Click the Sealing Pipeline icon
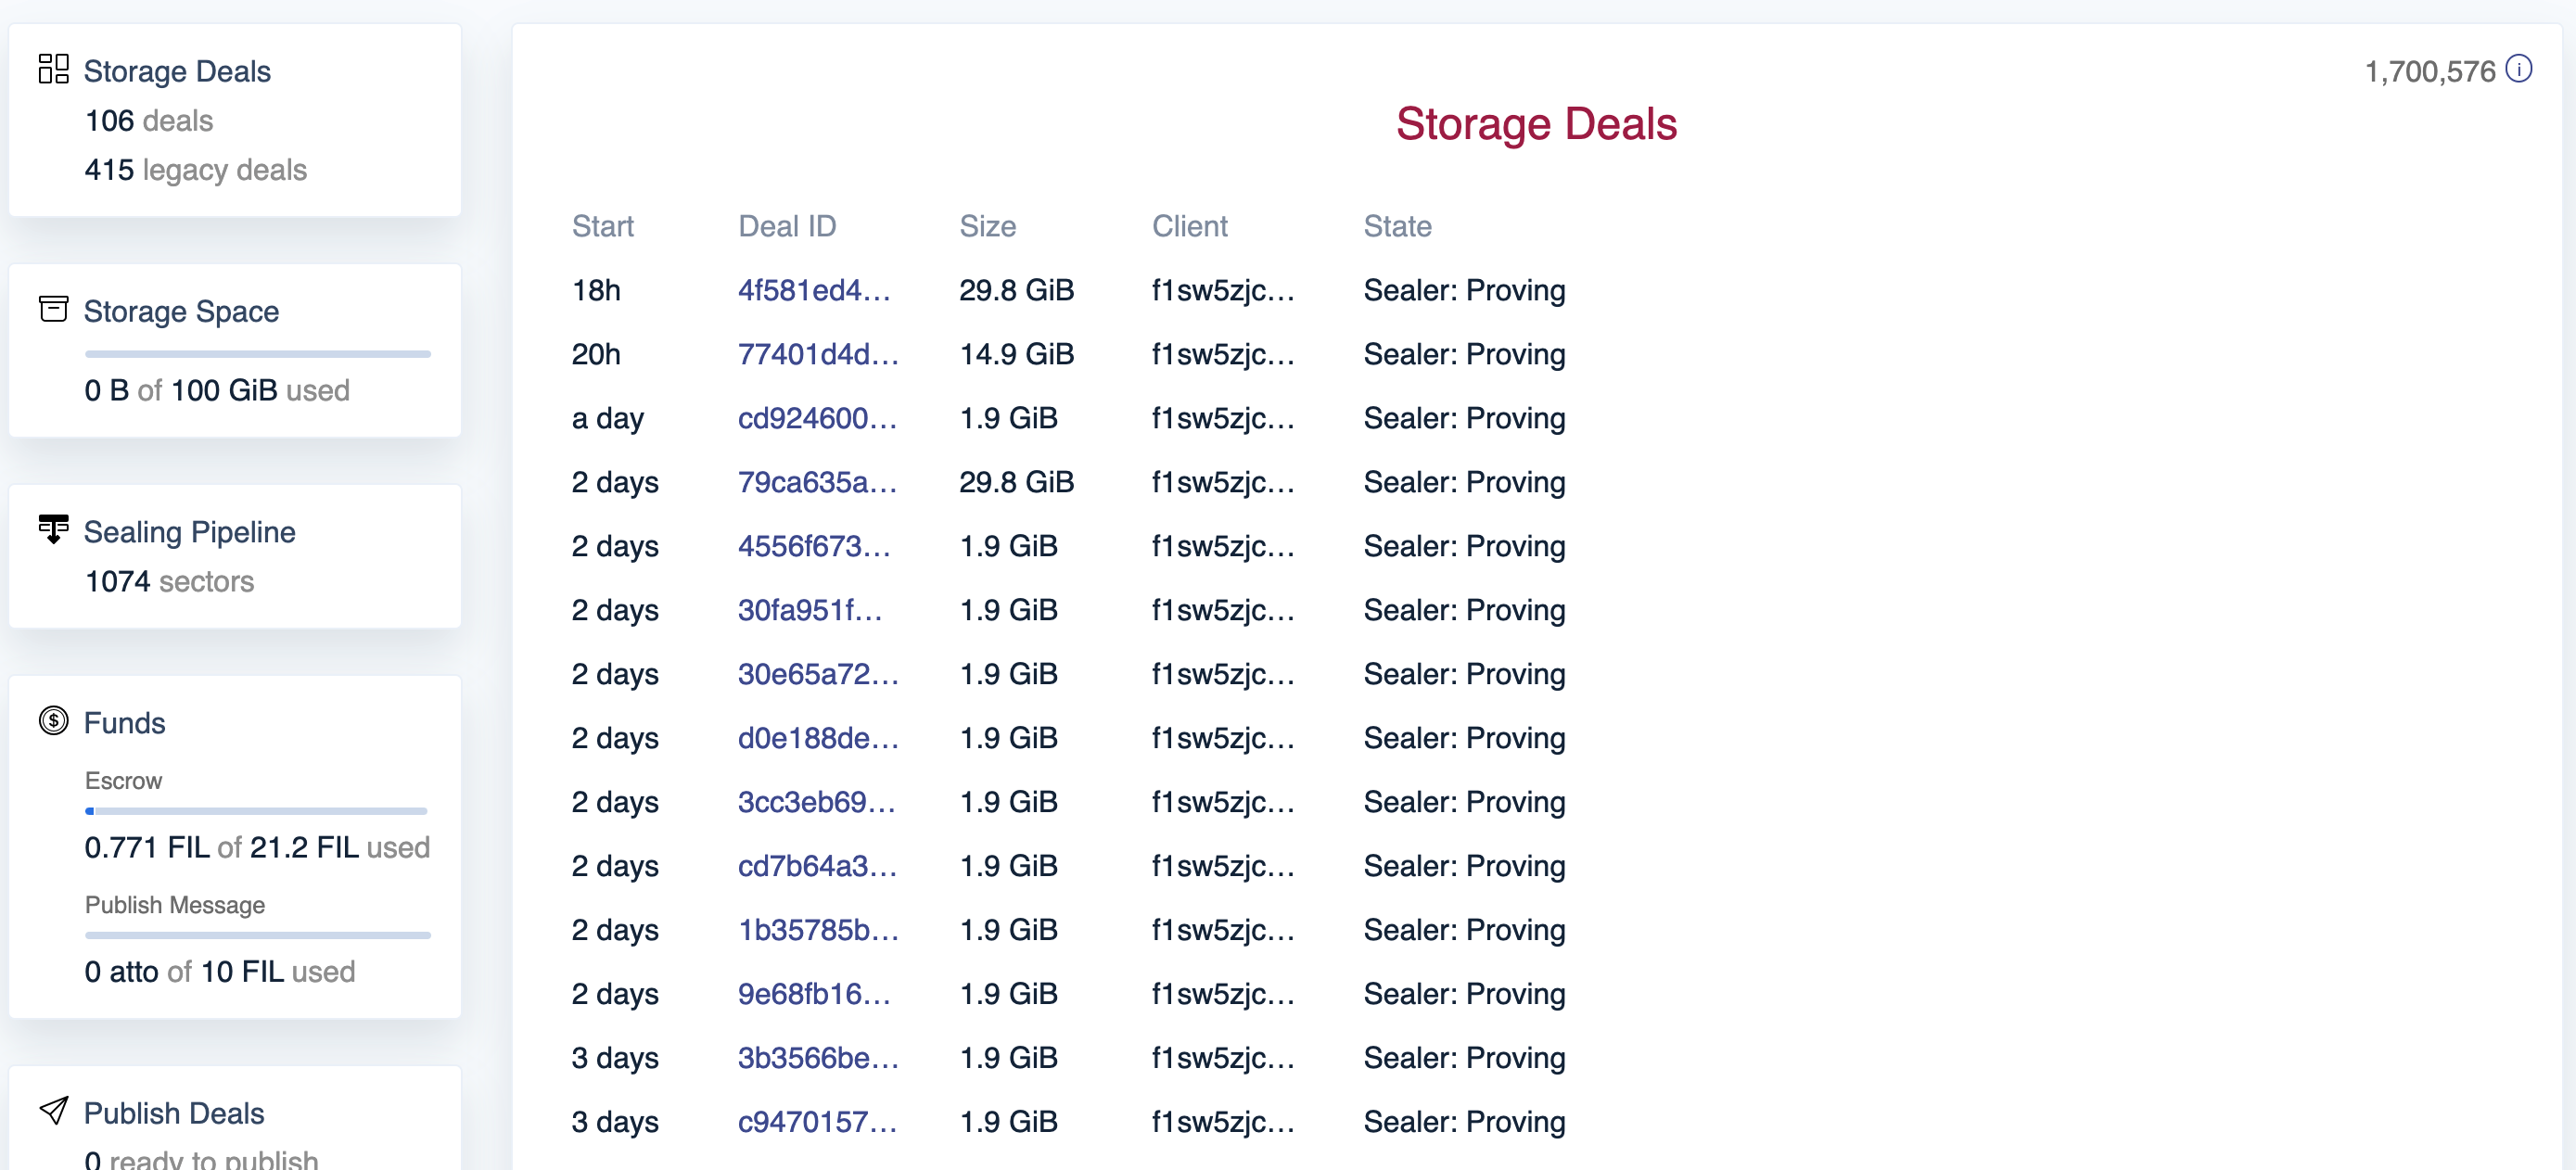The height and width of the screenshot is (1170, 2576). [53, 529]
